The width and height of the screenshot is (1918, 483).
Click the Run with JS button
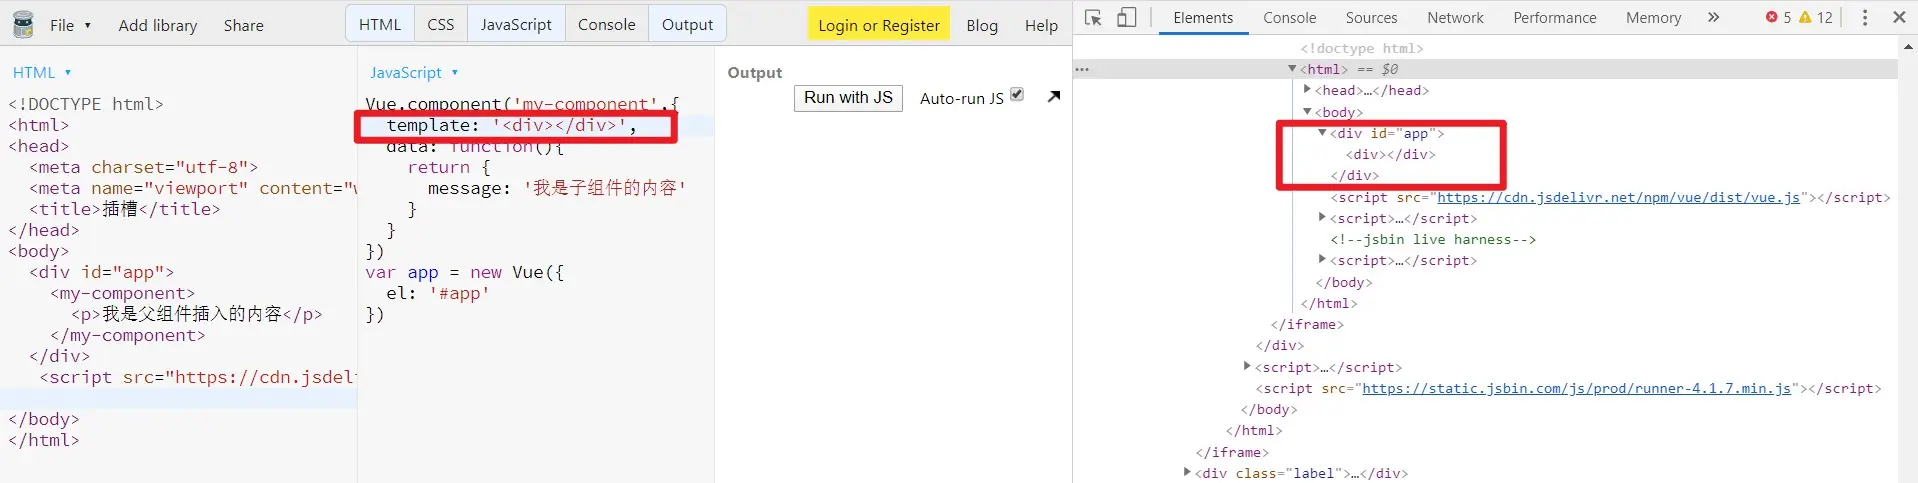[x=848, y=97]
